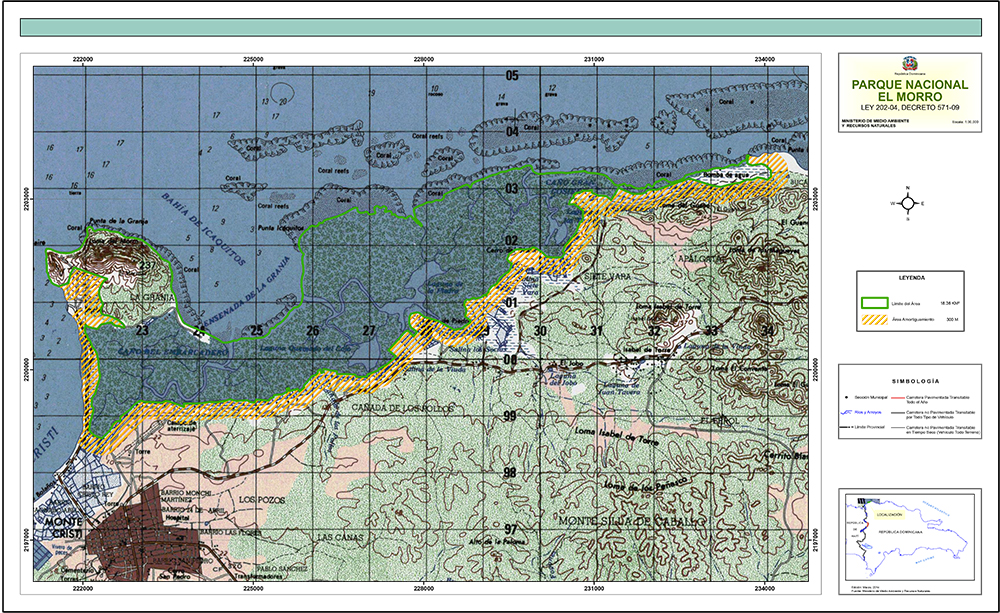Click the Sección Municipal dot symbol
This screenshot has height=613, width=1000.
pos(846,397)
